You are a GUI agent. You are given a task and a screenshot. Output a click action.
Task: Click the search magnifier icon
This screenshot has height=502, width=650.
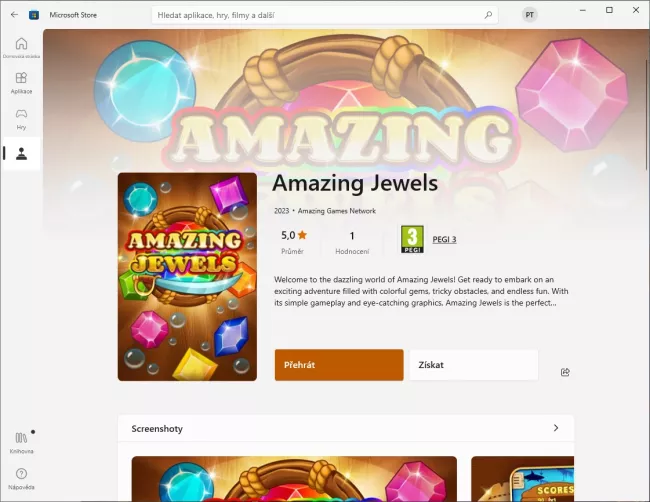488,15
